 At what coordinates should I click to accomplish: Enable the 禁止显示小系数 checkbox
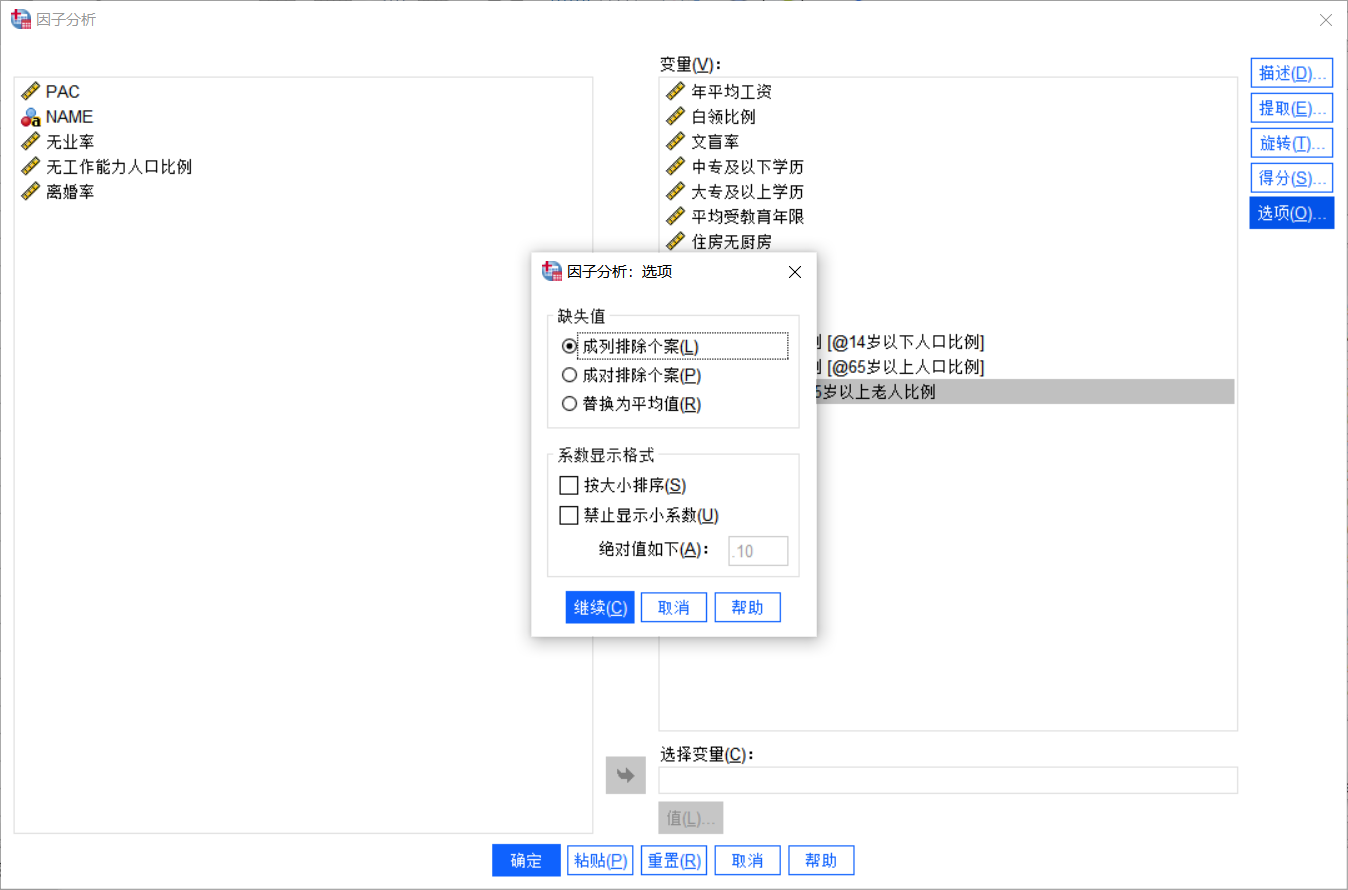click(569, 515)
